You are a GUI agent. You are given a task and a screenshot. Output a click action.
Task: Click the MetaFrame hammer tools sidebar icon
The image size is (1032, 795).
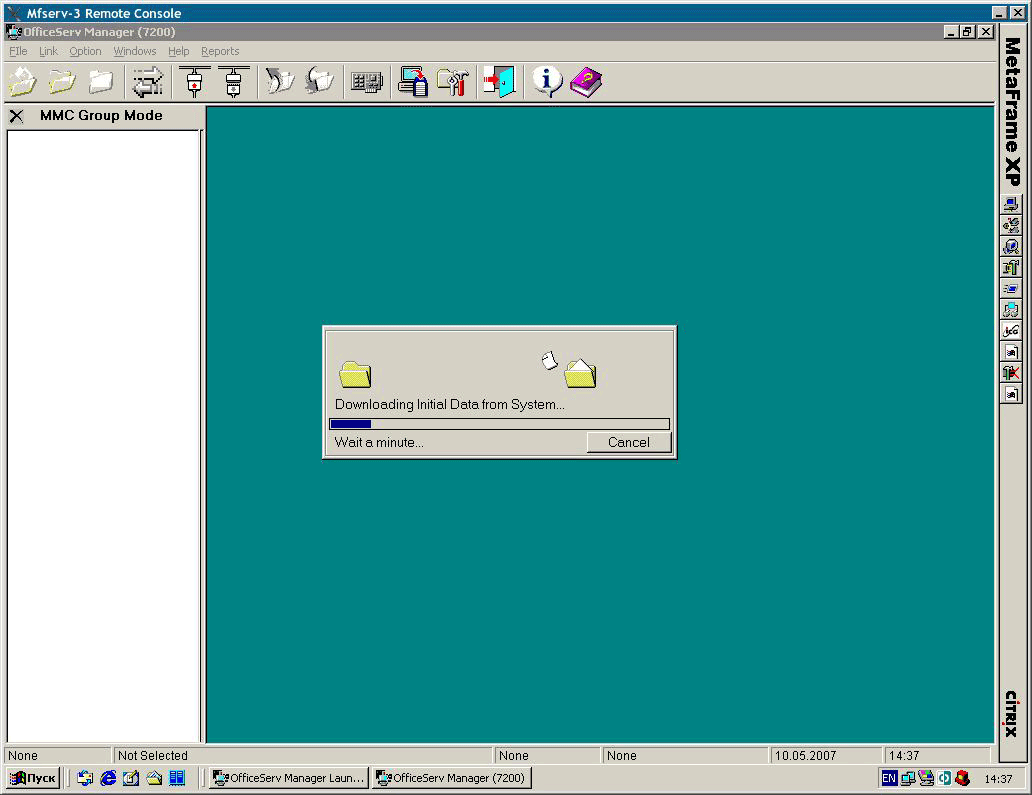point(1012,267)
